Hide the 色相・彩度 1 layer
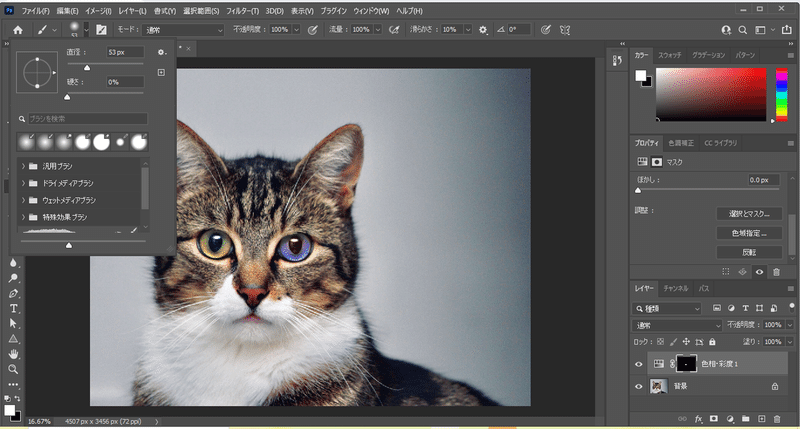 point(639,364)
